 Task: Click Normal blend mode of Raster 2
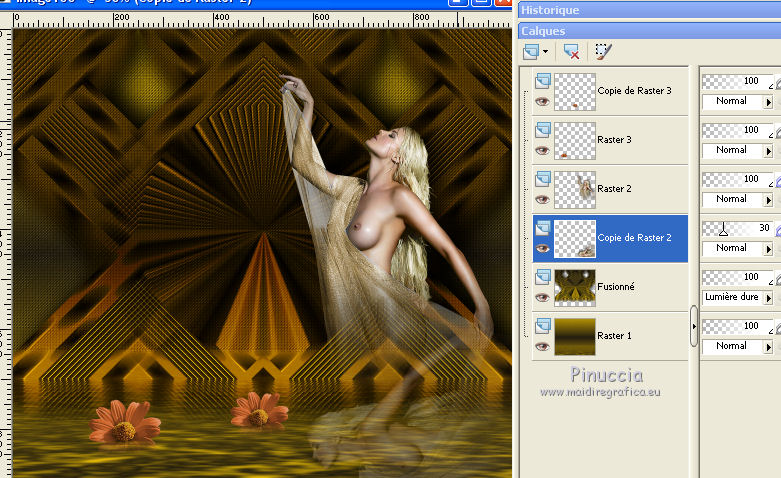click(x=731, y=199)
